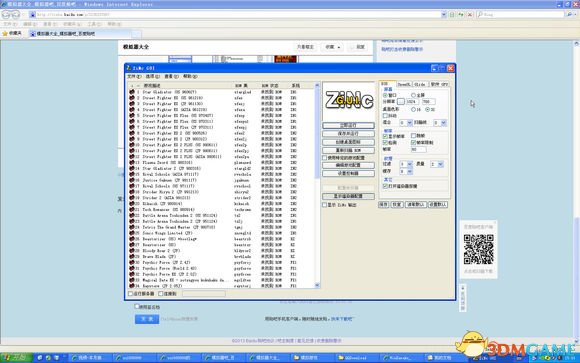Click the game list scrollbar down arrow
Viewport: 580px width, 363px height.
317,285
